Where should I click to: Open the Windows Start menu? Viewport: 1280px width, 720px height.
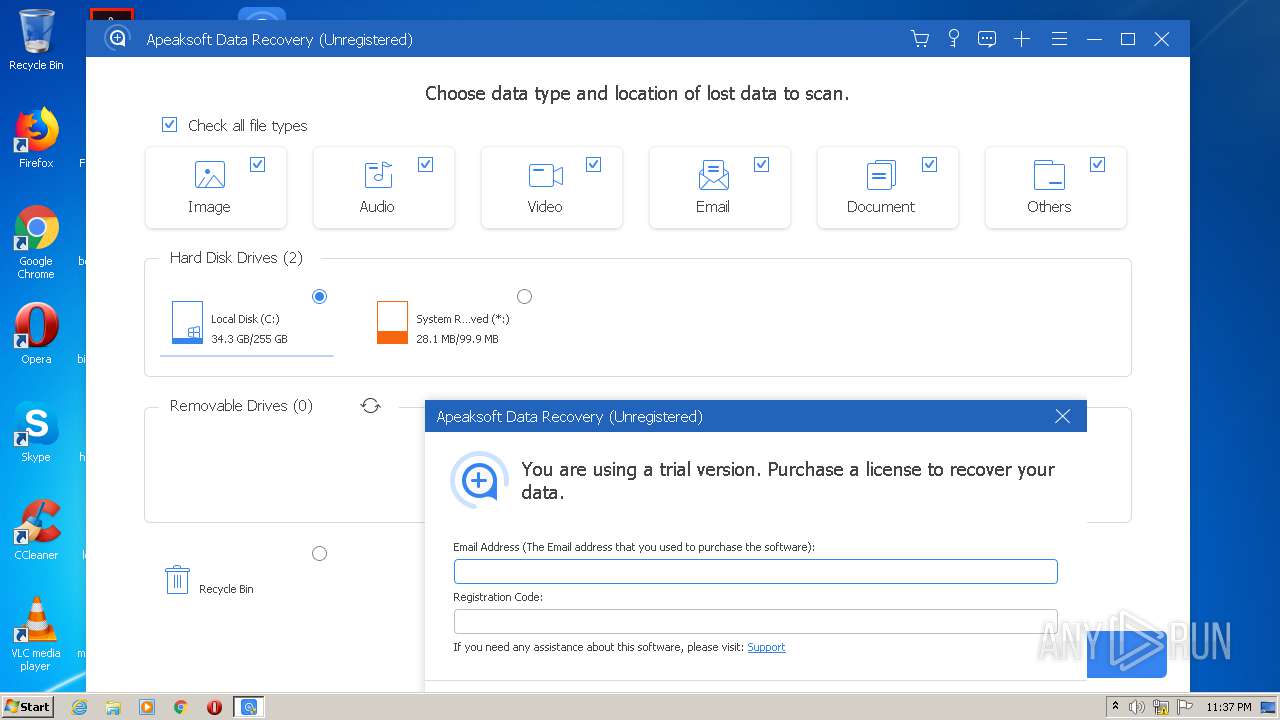click(27, 706)
